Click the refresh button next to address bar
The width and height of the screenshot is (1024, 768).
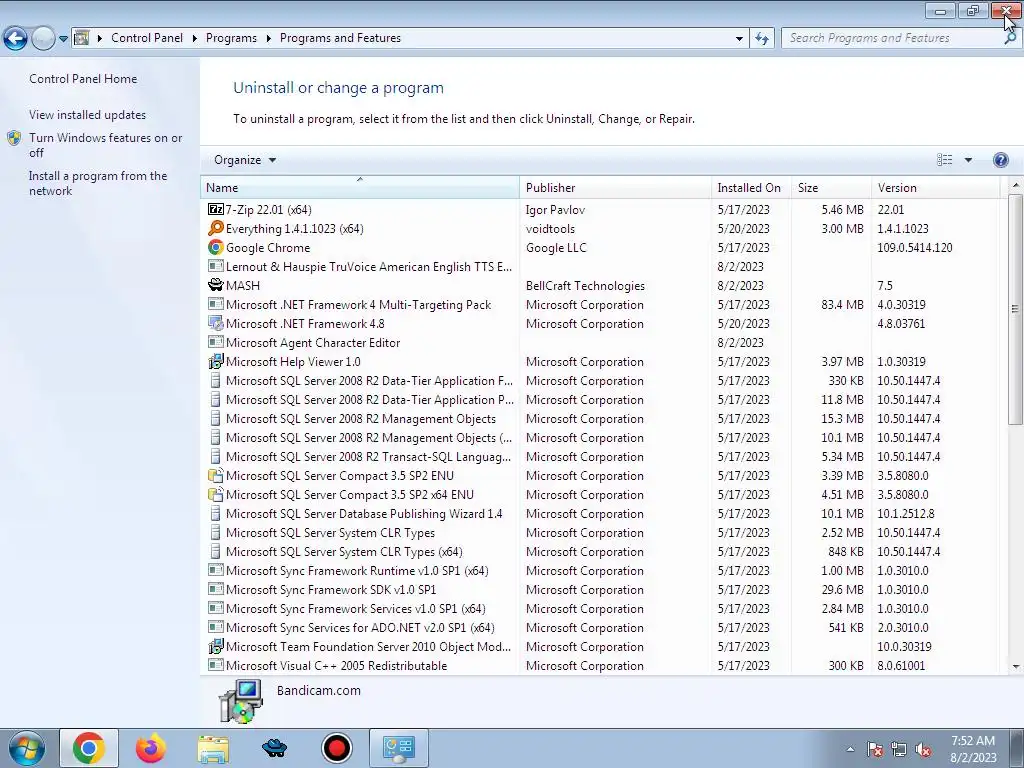pos(761,38)
